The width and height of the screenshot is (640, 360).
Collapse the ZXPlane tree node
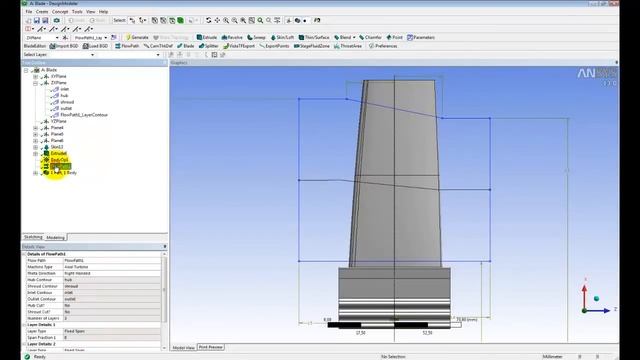36,83
